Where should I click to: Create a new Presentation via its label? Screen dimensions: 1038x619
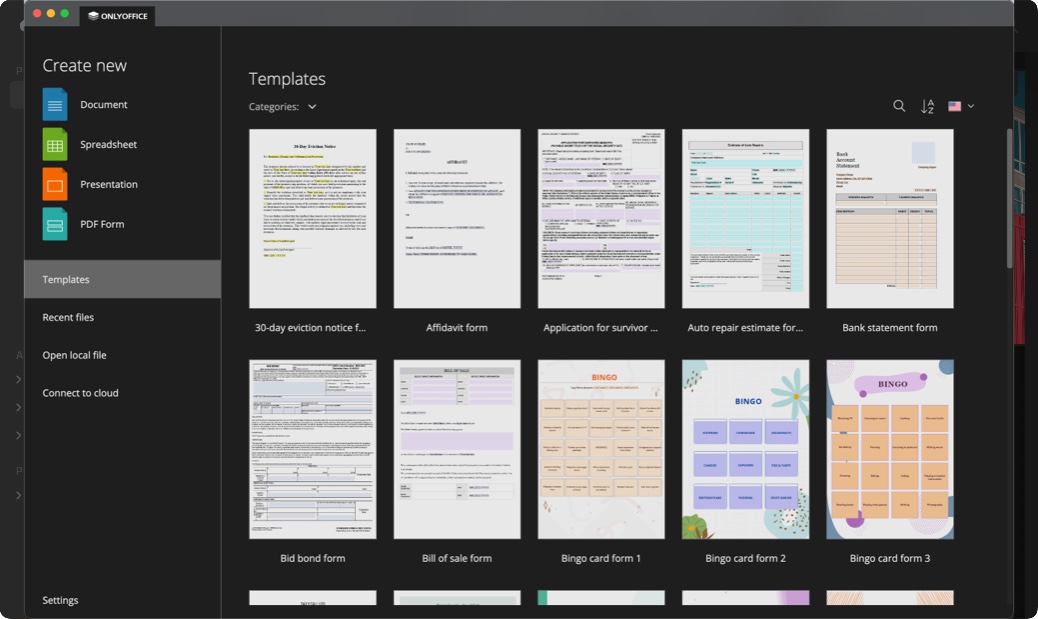(109, 184)
